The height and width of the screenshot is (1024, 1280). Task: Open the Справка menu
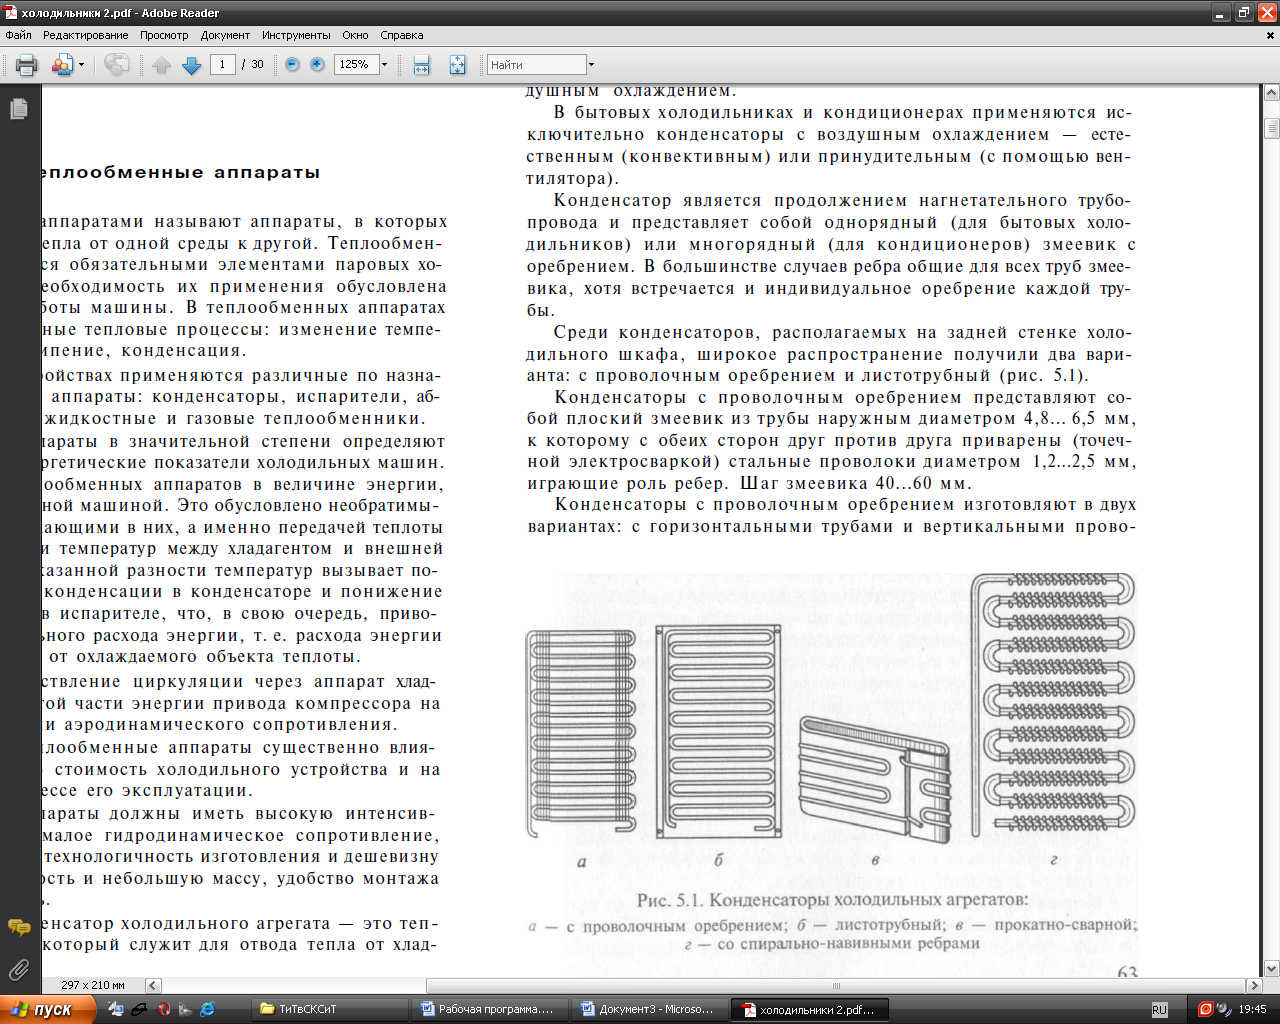(x=402, y=35)
